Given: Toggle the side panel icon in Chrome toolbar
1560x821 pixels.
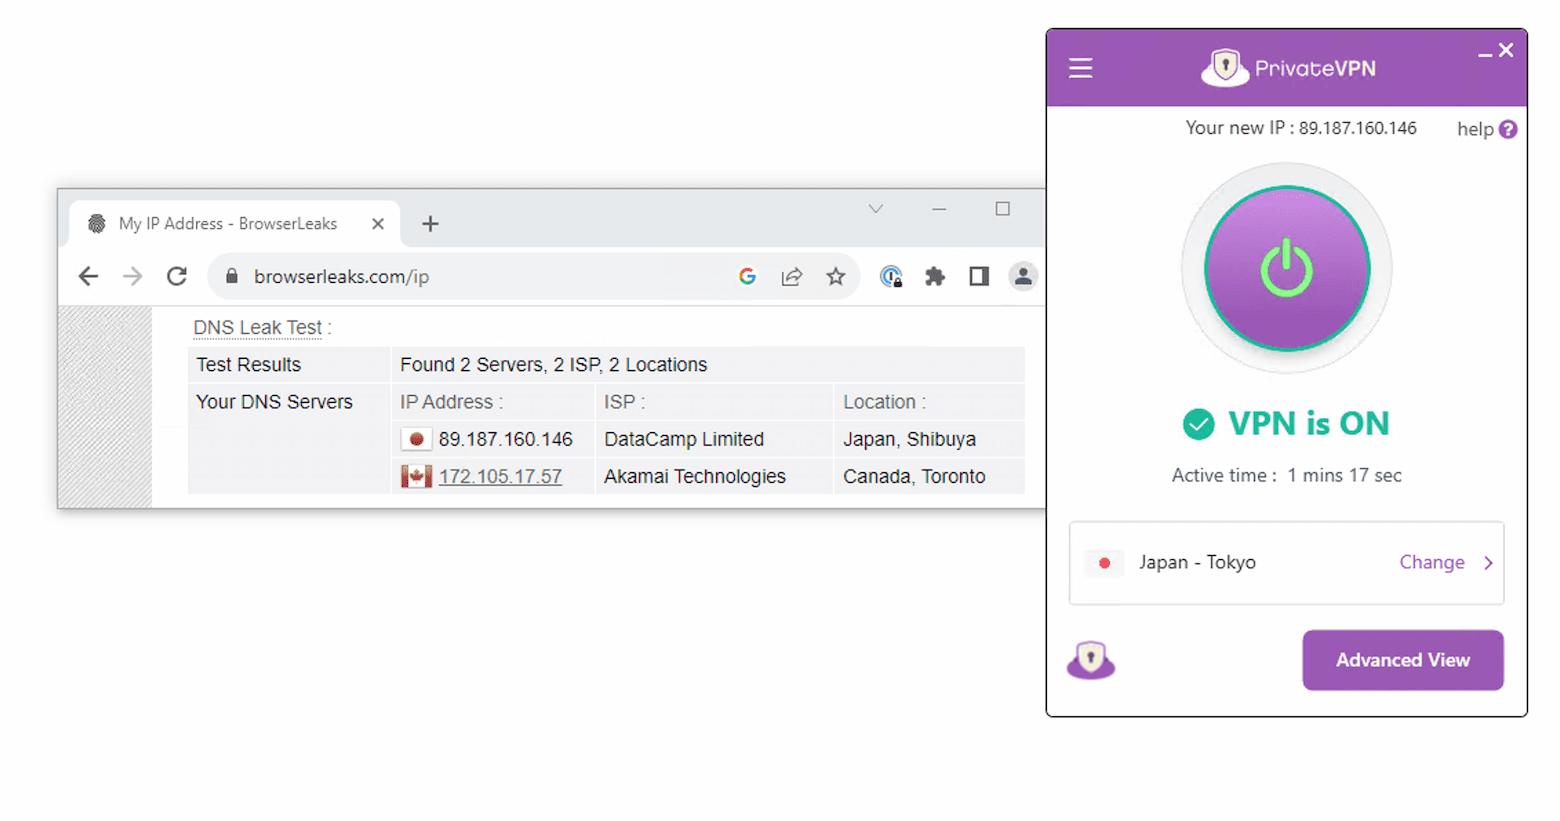Looking at the screenshot, I should click(x=978, y=276).
